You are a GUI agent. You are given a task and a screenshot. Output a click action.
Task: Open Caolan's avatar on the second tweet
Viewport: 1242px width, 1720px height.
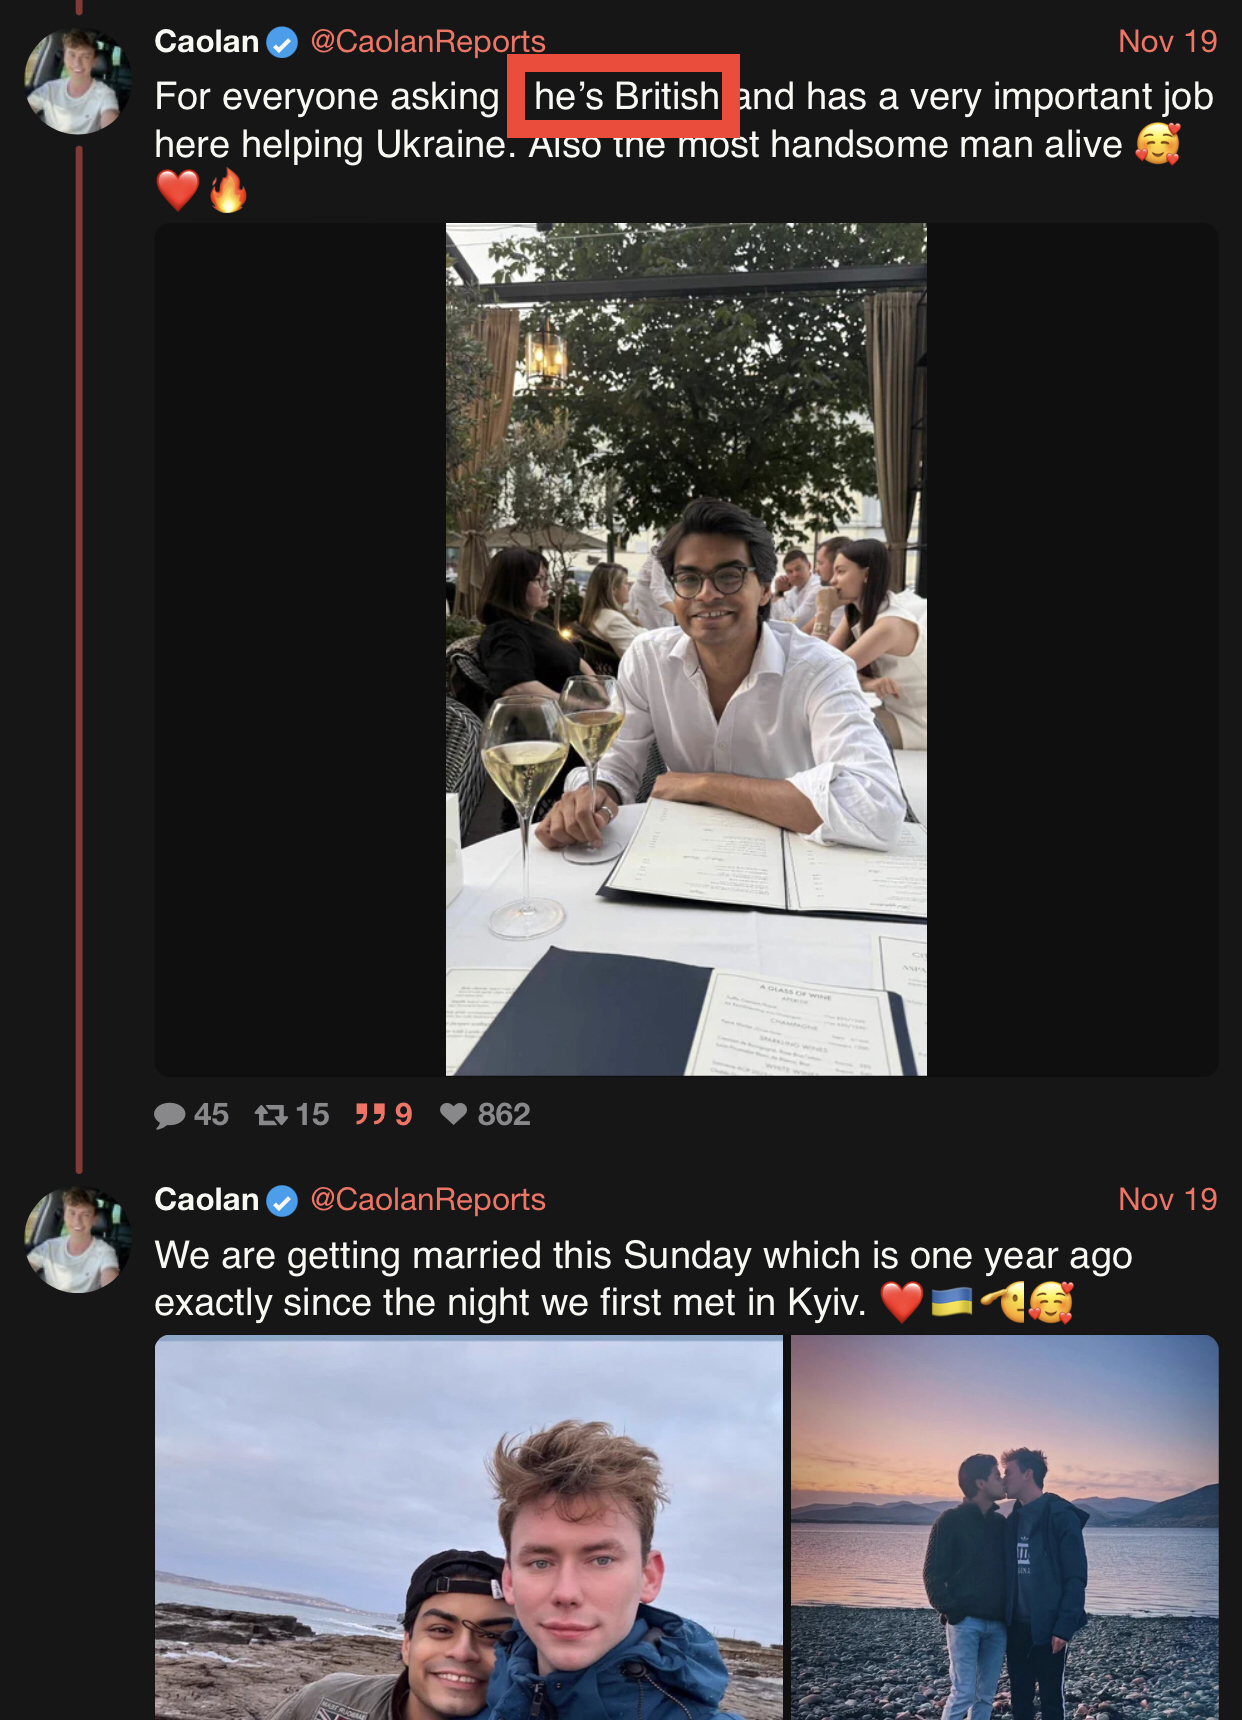coord(78,1239)
